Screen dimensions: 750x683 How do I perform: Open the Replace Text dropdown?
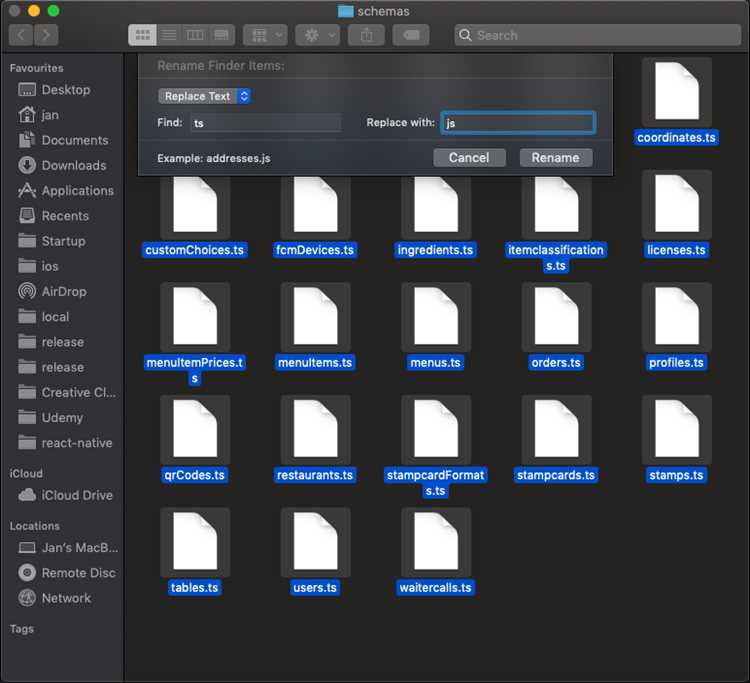click(205, 96)
